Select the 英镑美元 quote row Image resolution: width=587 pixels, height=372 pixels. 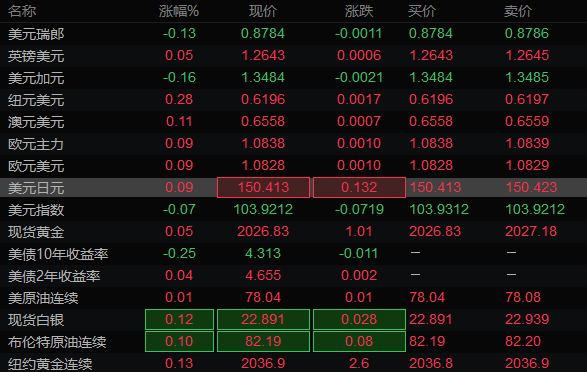294,56
